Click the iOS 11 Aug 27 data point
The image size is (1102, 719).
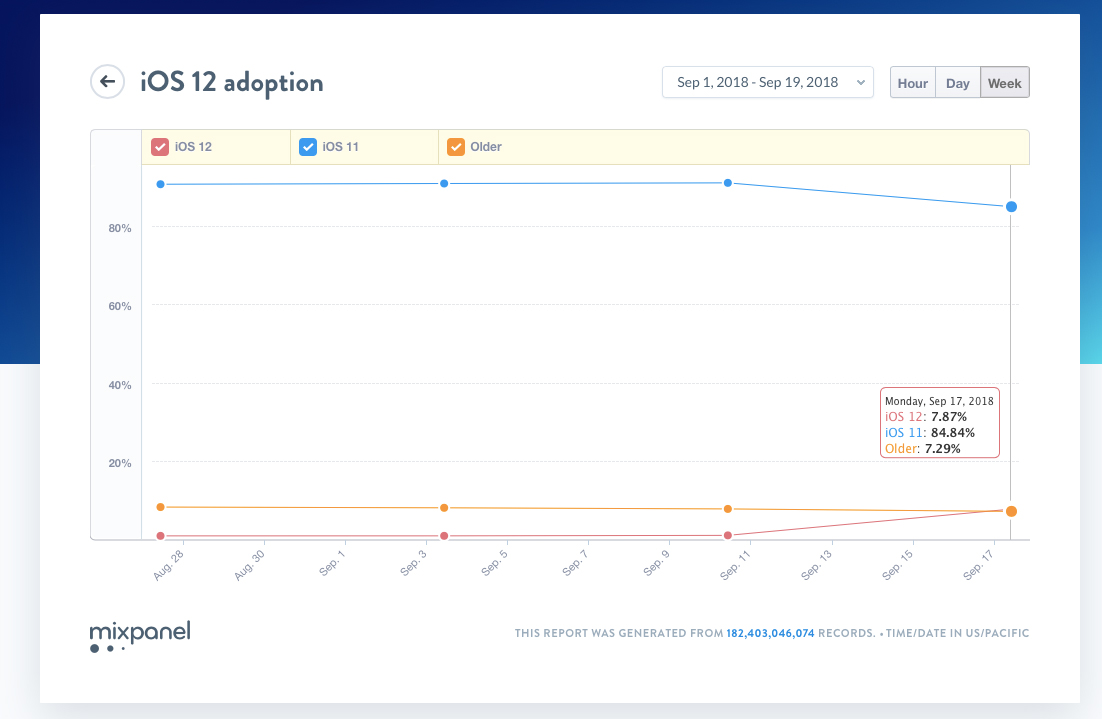point(160,184)
